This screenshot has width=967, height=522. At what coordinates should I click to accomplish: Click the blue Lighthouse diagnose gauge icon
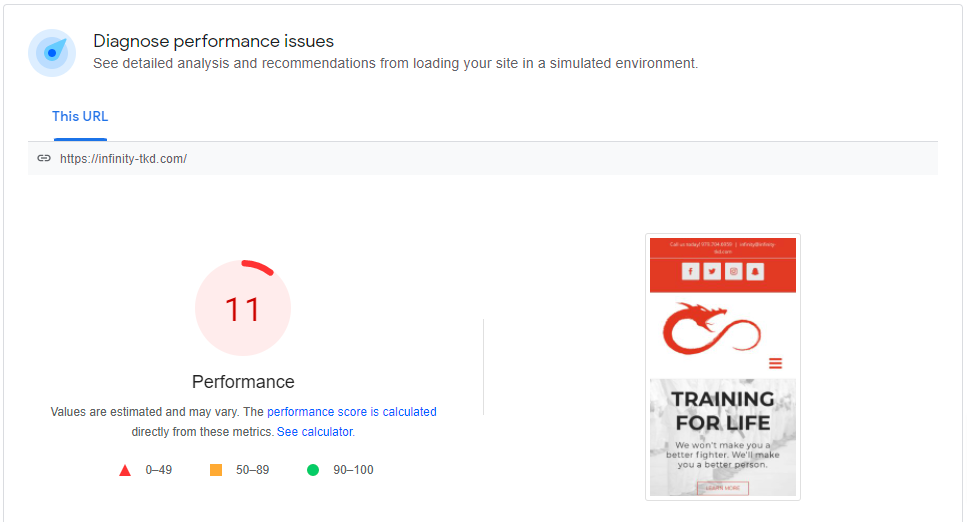click(52, 53)
